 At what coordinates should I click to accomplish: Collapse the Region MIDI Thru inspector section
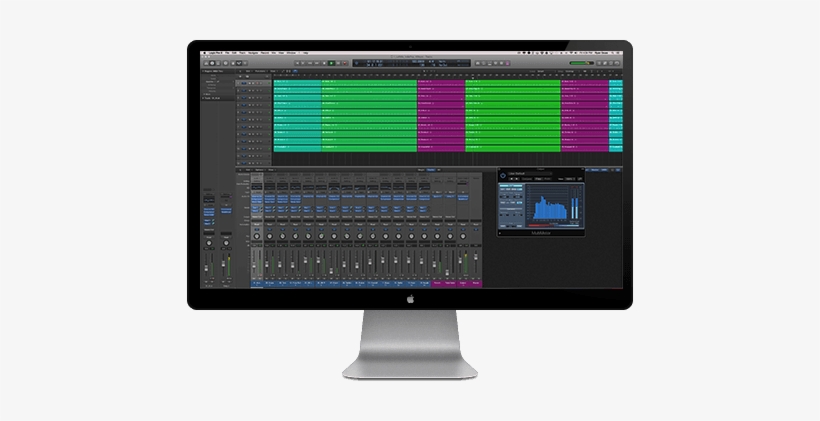(202, 71)
